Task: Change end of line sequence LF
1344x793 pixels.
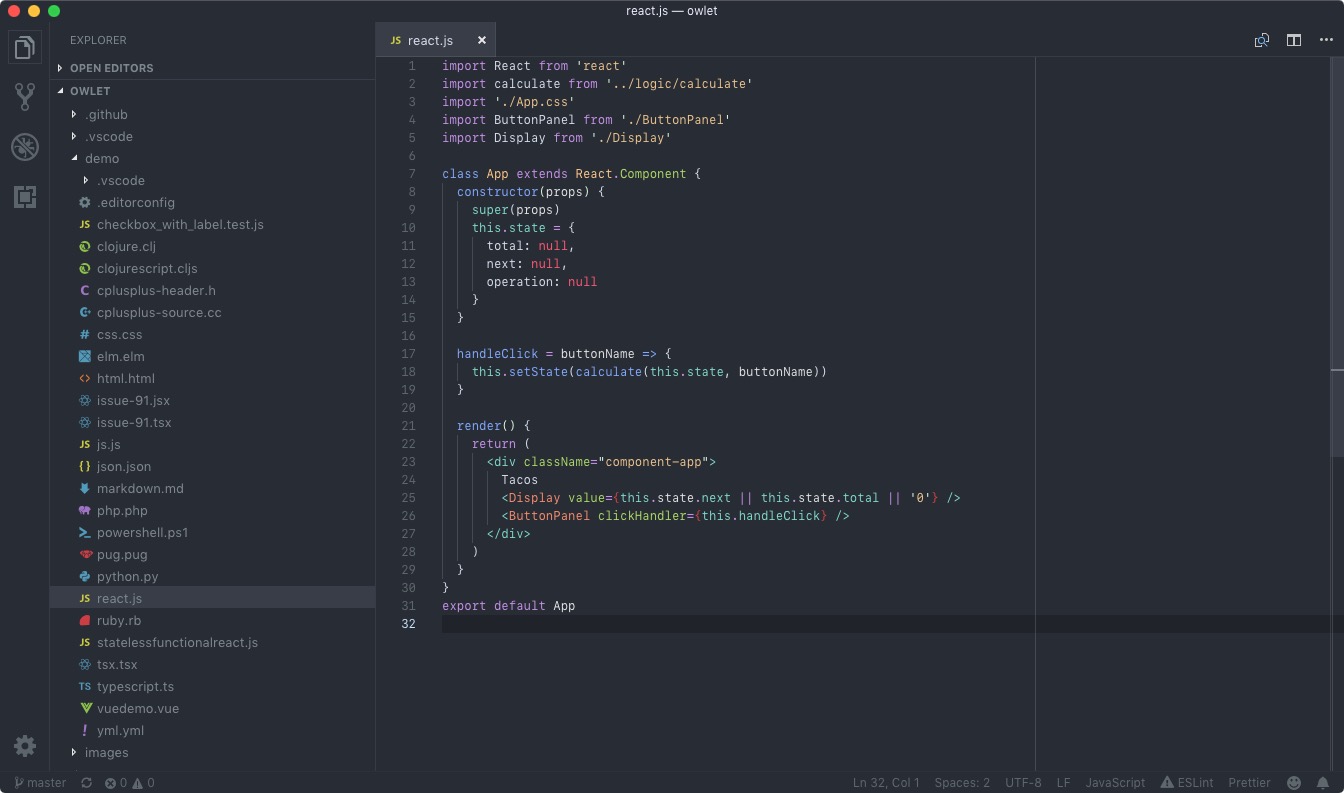Action: (1064, 783)
